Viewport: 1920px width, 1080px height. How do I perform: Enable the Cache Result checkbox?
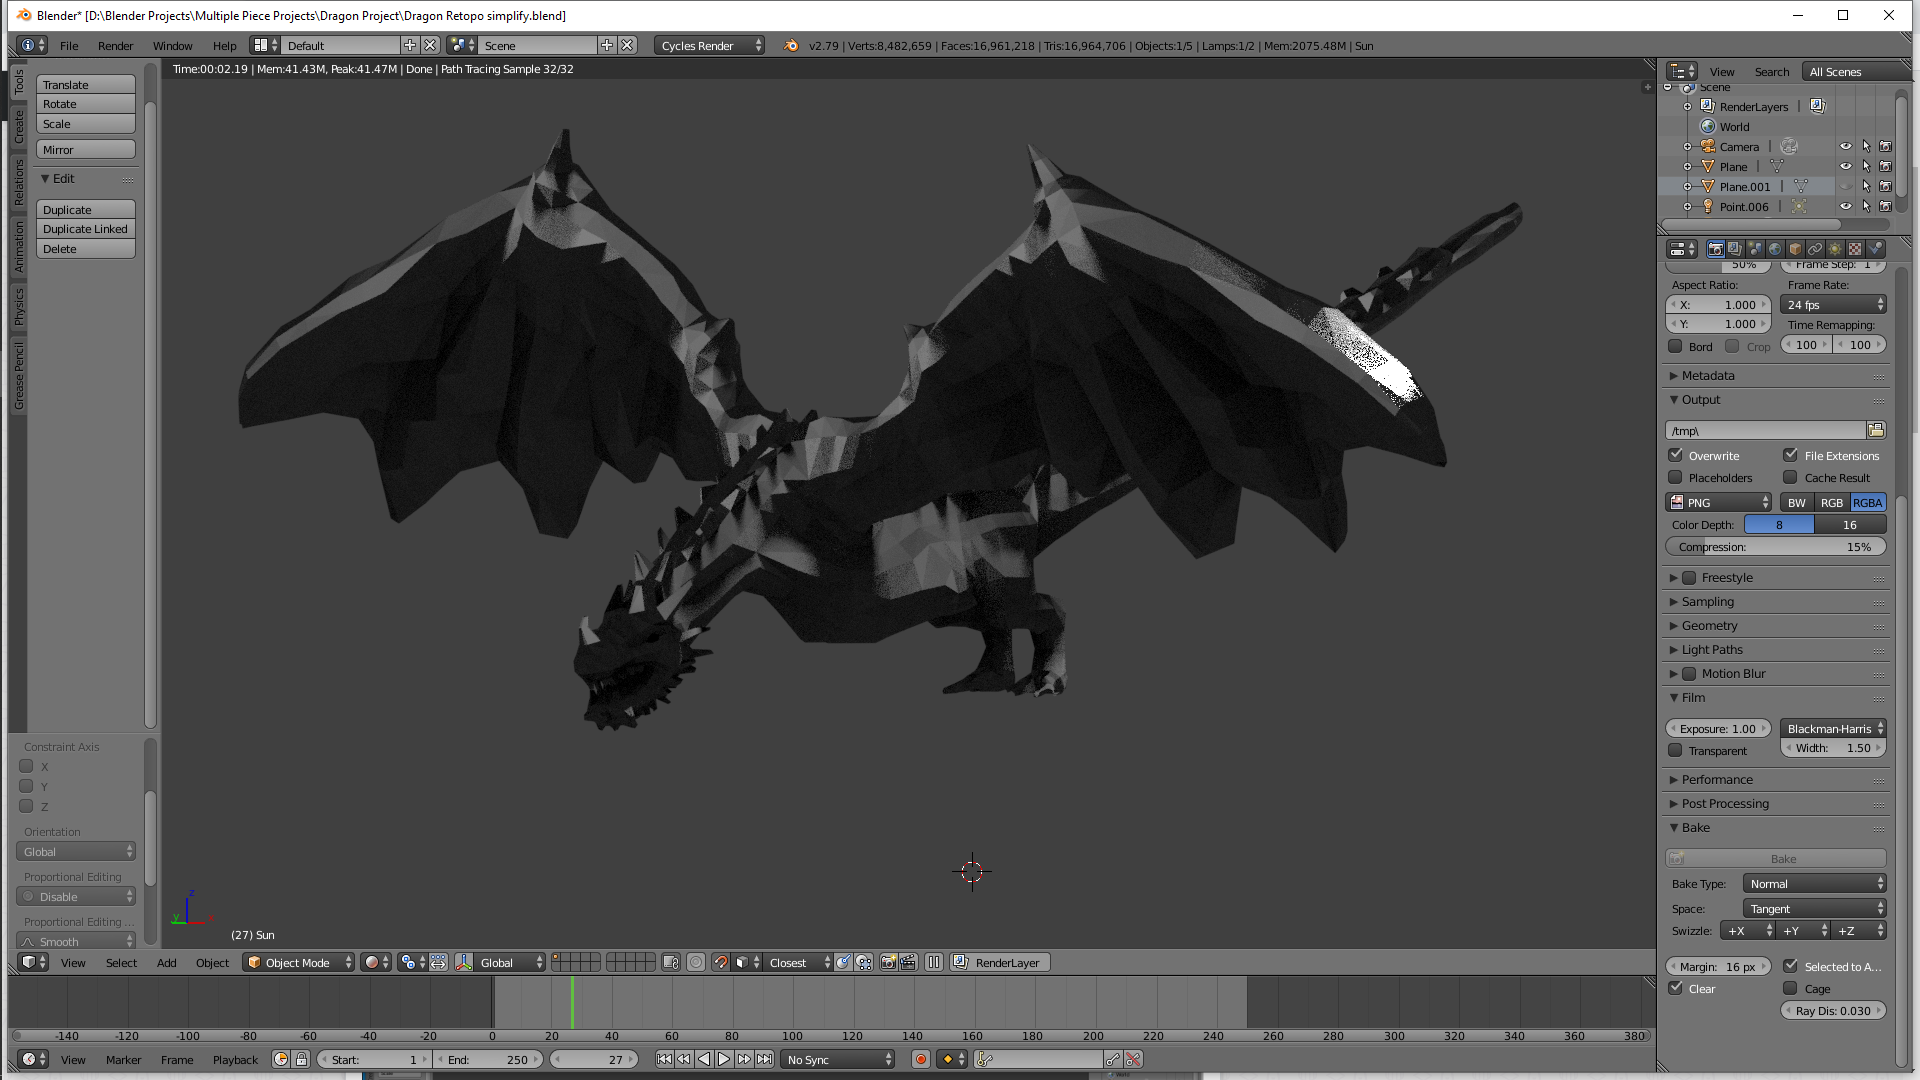coord(1791,477)
